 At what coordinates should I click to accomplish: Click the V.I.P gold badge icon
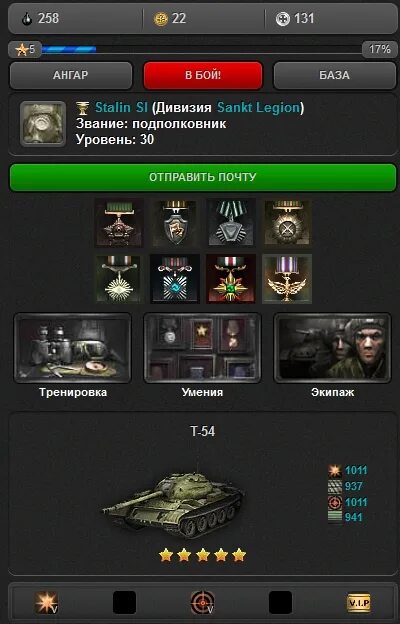click(x=359, y=603)
